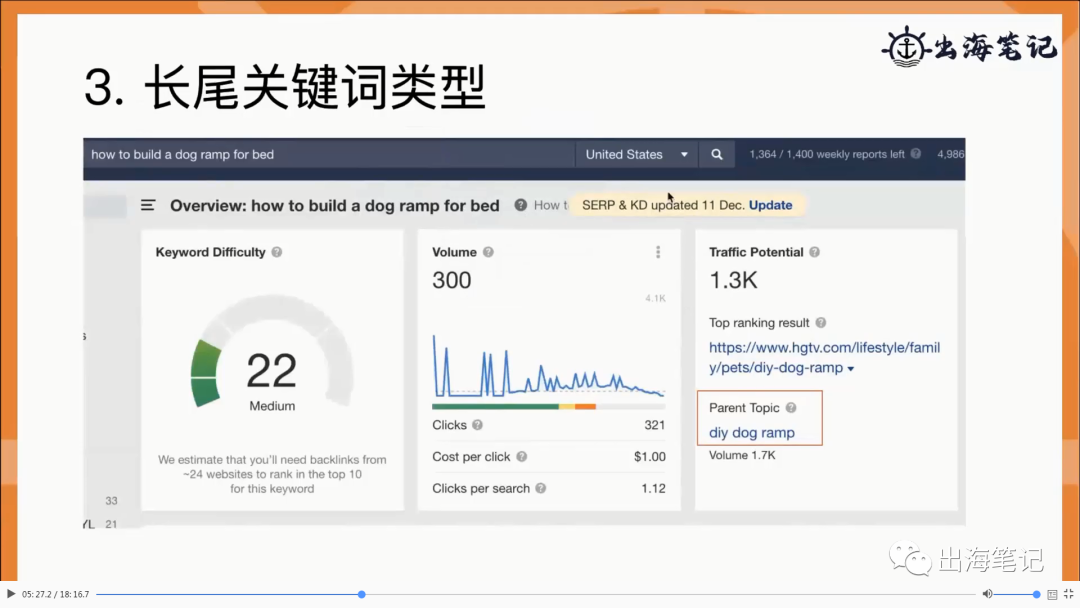Click the keyword search input field
Screen dimensions: 1080x608
click(328, 155)
